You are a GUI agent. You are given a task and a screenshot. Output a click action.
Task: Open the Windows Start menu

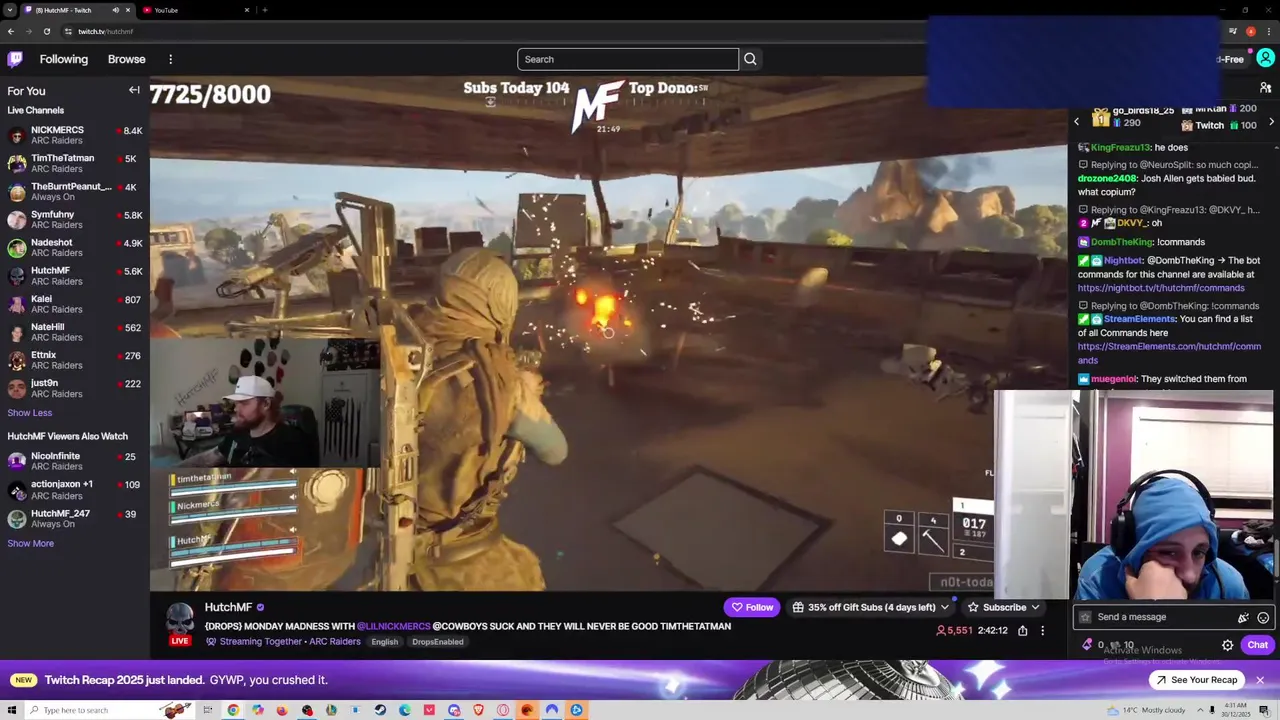tap(10, 710)
